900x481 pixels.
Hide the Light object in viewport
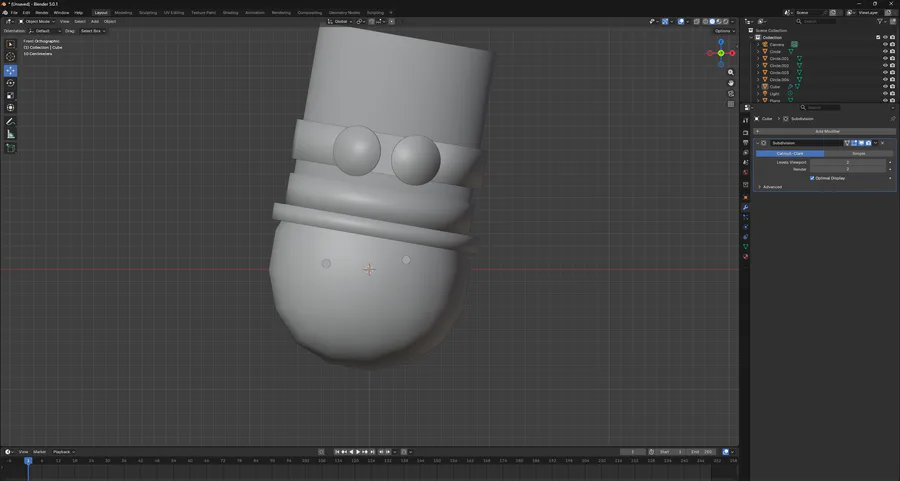(885, 94)
